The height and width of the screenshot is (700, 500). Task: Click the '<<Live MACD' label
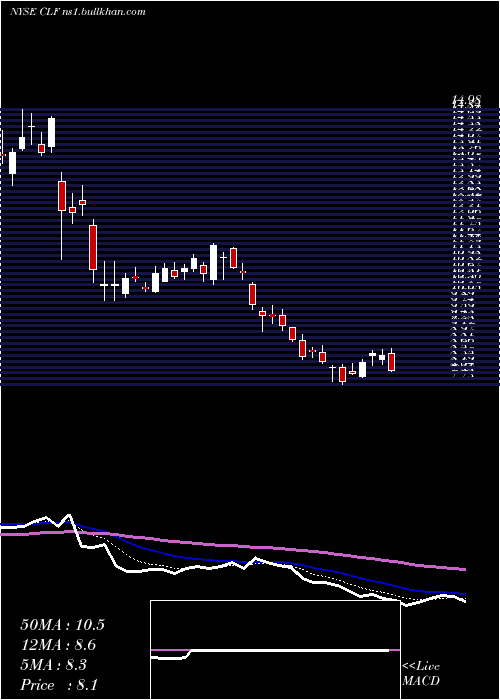click(421, 674)
